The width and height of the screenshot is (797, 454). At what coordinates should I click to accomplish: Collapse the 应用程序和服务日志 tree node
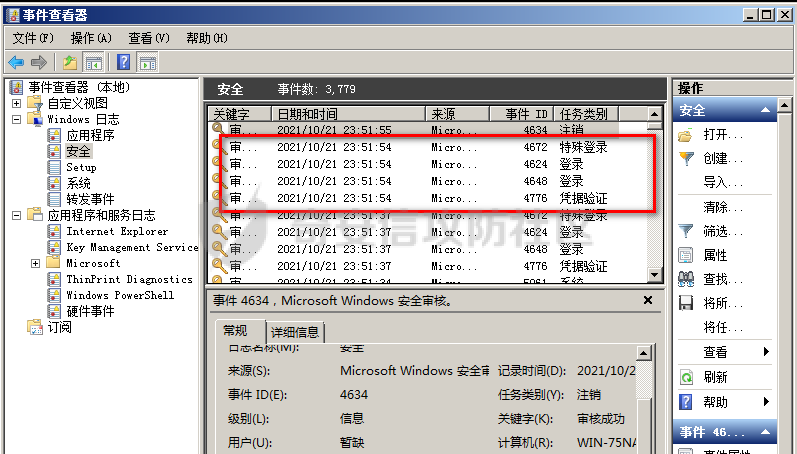[x=16, y=216]
